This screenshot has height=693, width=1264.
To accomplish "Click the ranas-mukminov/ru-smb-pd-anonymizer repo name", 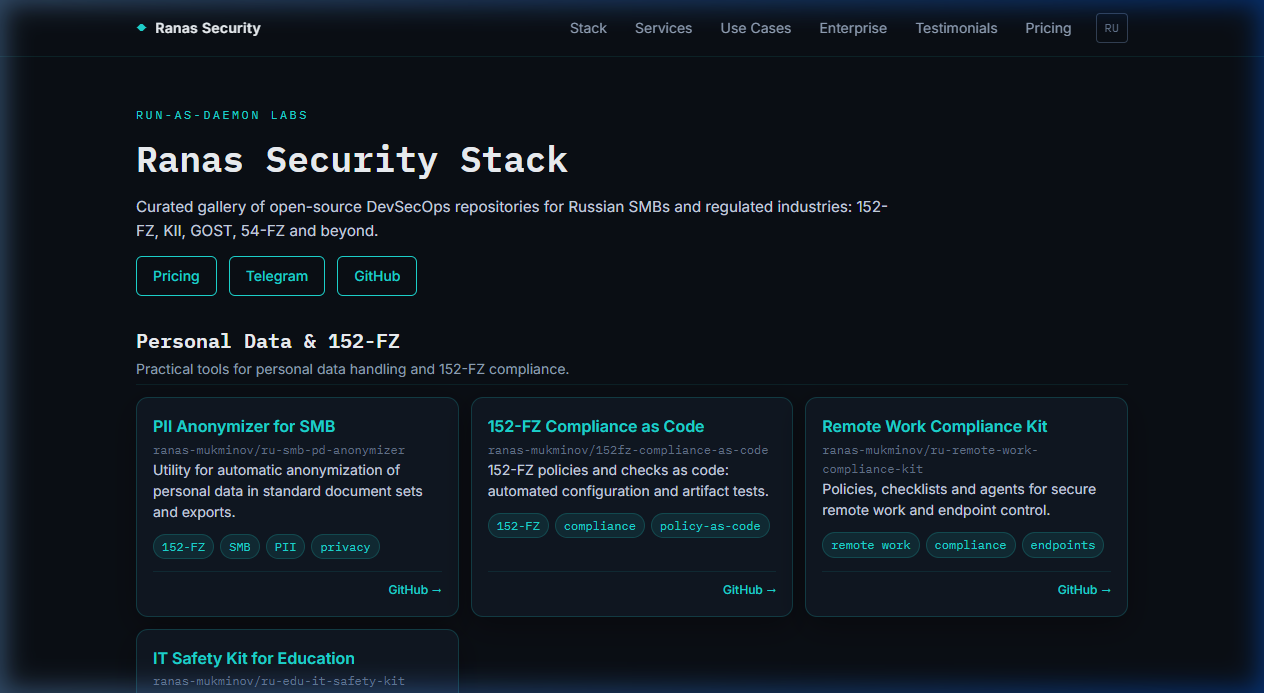I will coord(278,449).
